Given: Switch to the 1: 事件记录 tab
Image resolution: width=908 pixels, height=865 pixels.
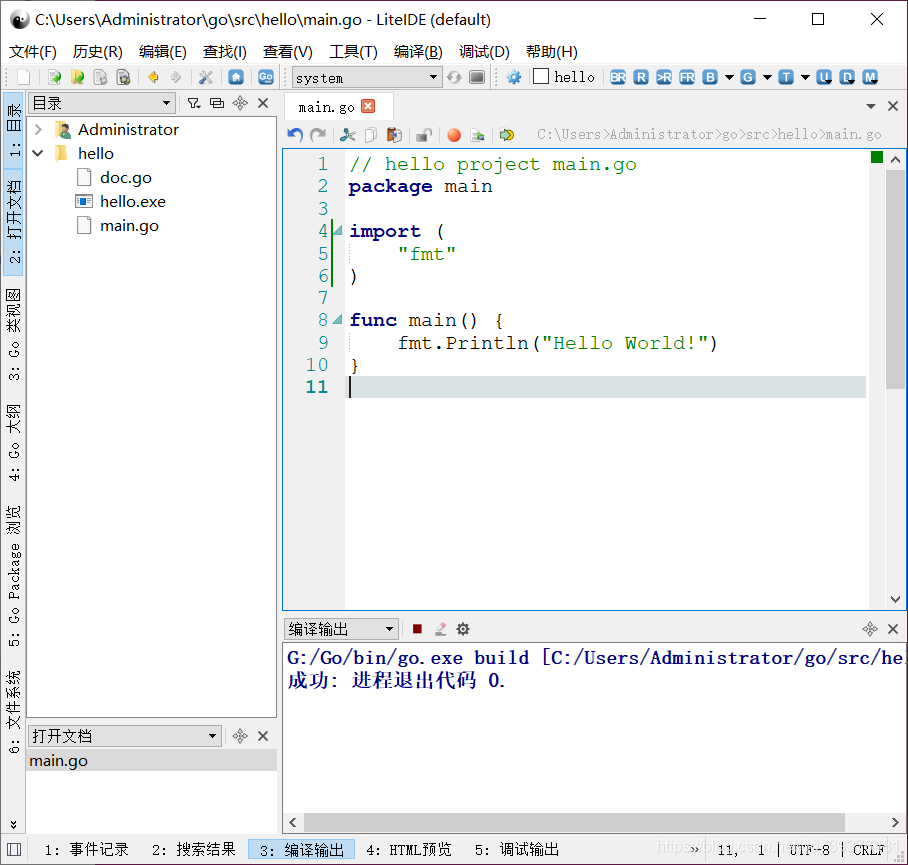Looking at the screenshot, I should coord(86,849).
